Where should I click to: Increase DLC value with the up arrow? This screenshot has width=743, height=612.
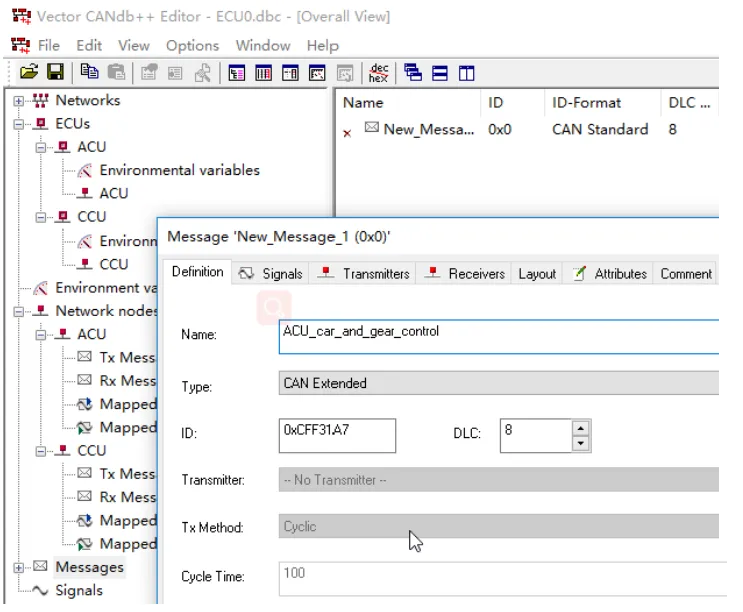[580, 428]
